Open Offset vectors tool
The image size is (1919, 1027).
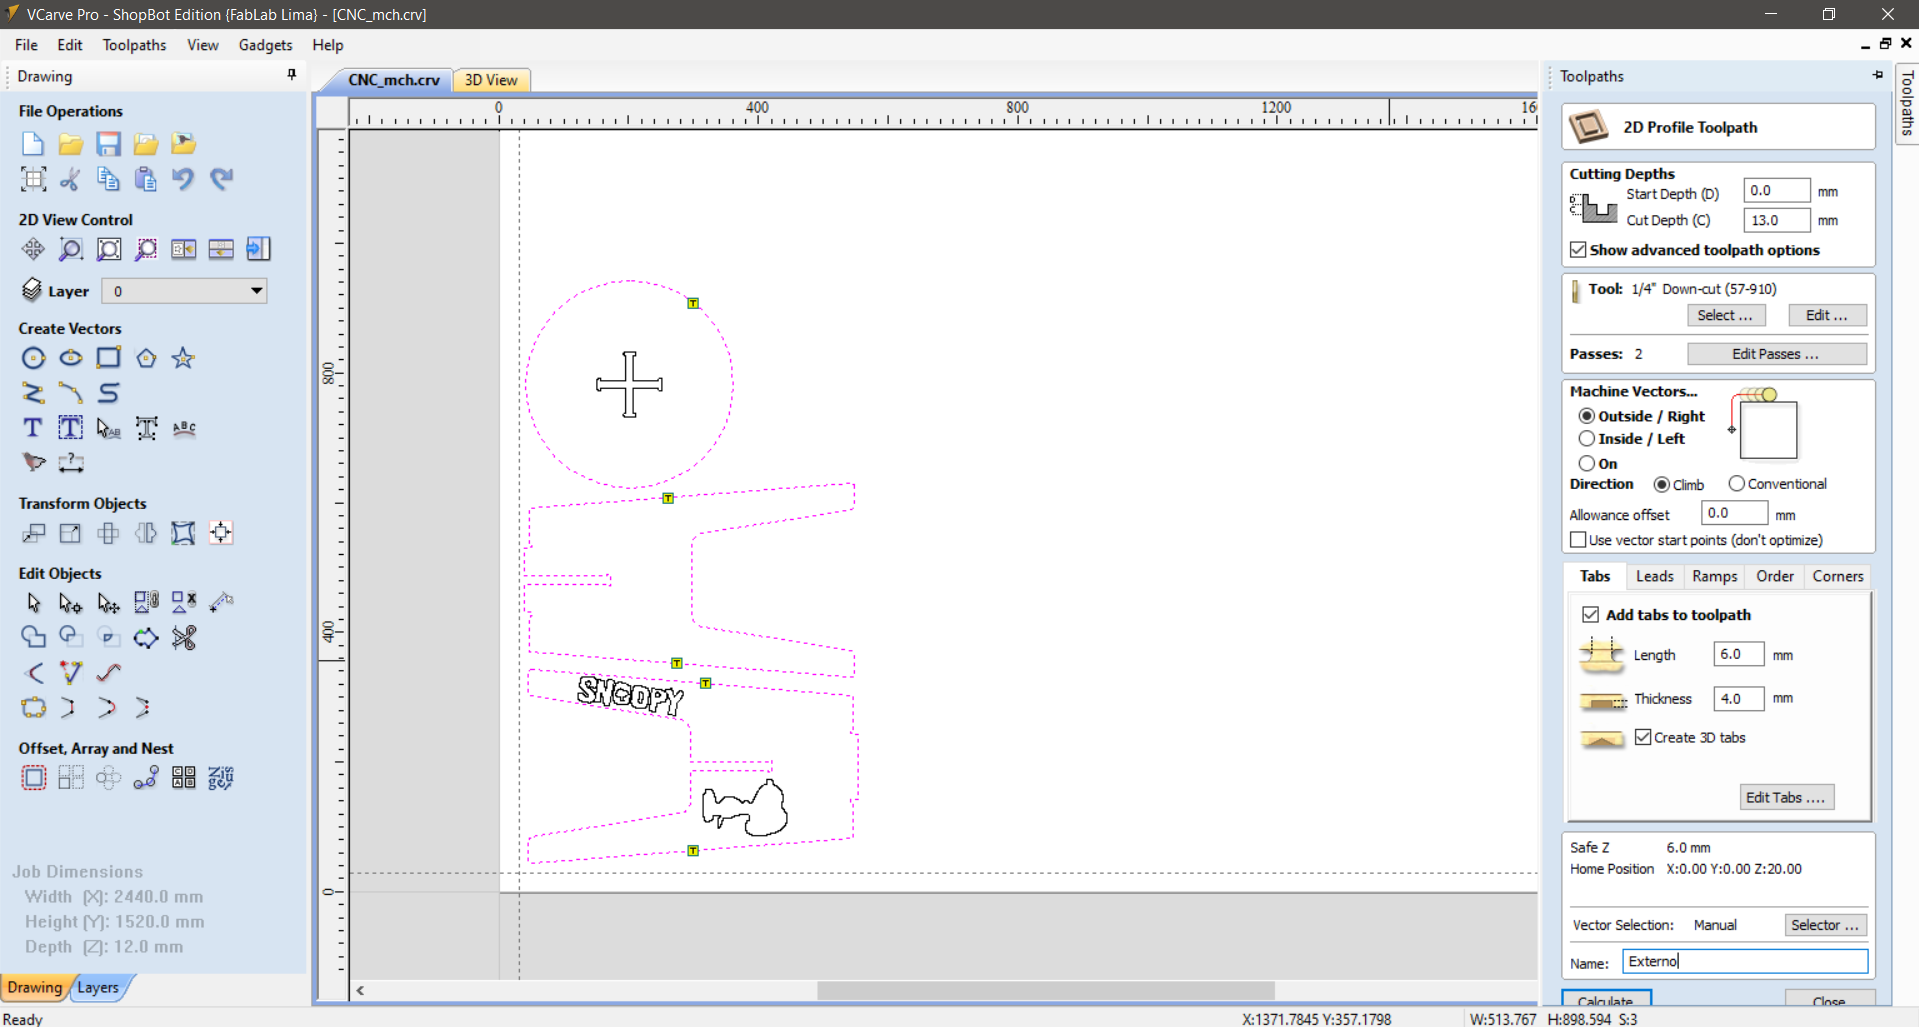coord(33,778)
